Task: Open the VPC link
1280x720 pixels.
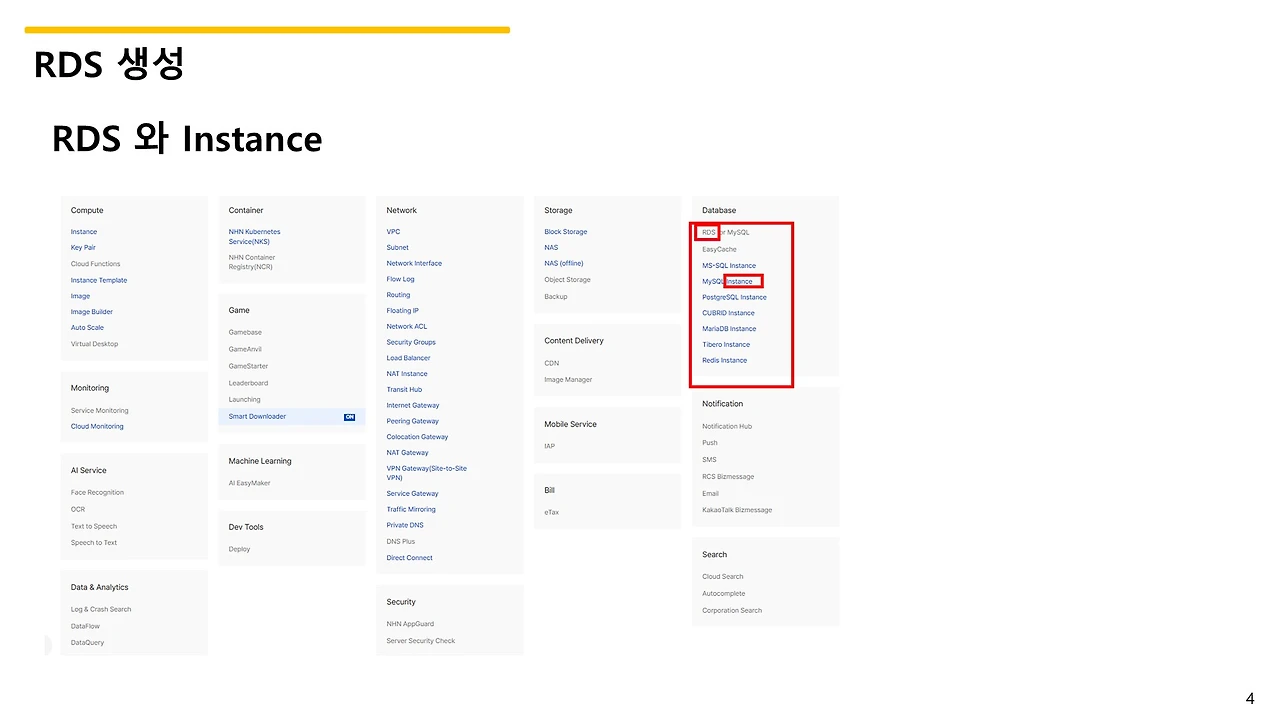Action: click(x=393, y=232)
